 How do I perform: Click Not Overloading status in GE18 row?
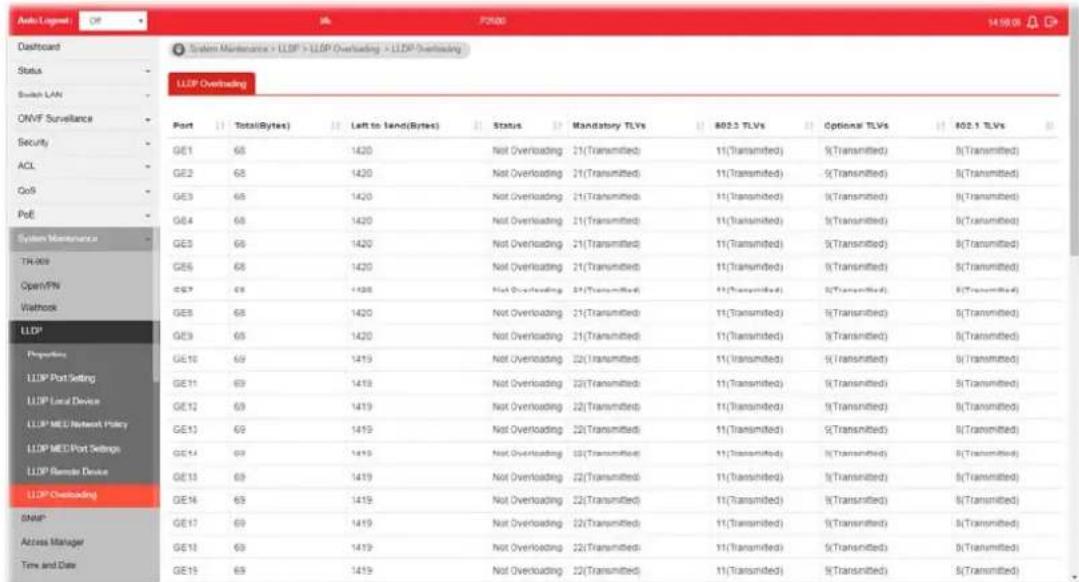click(x=527, y=548)
